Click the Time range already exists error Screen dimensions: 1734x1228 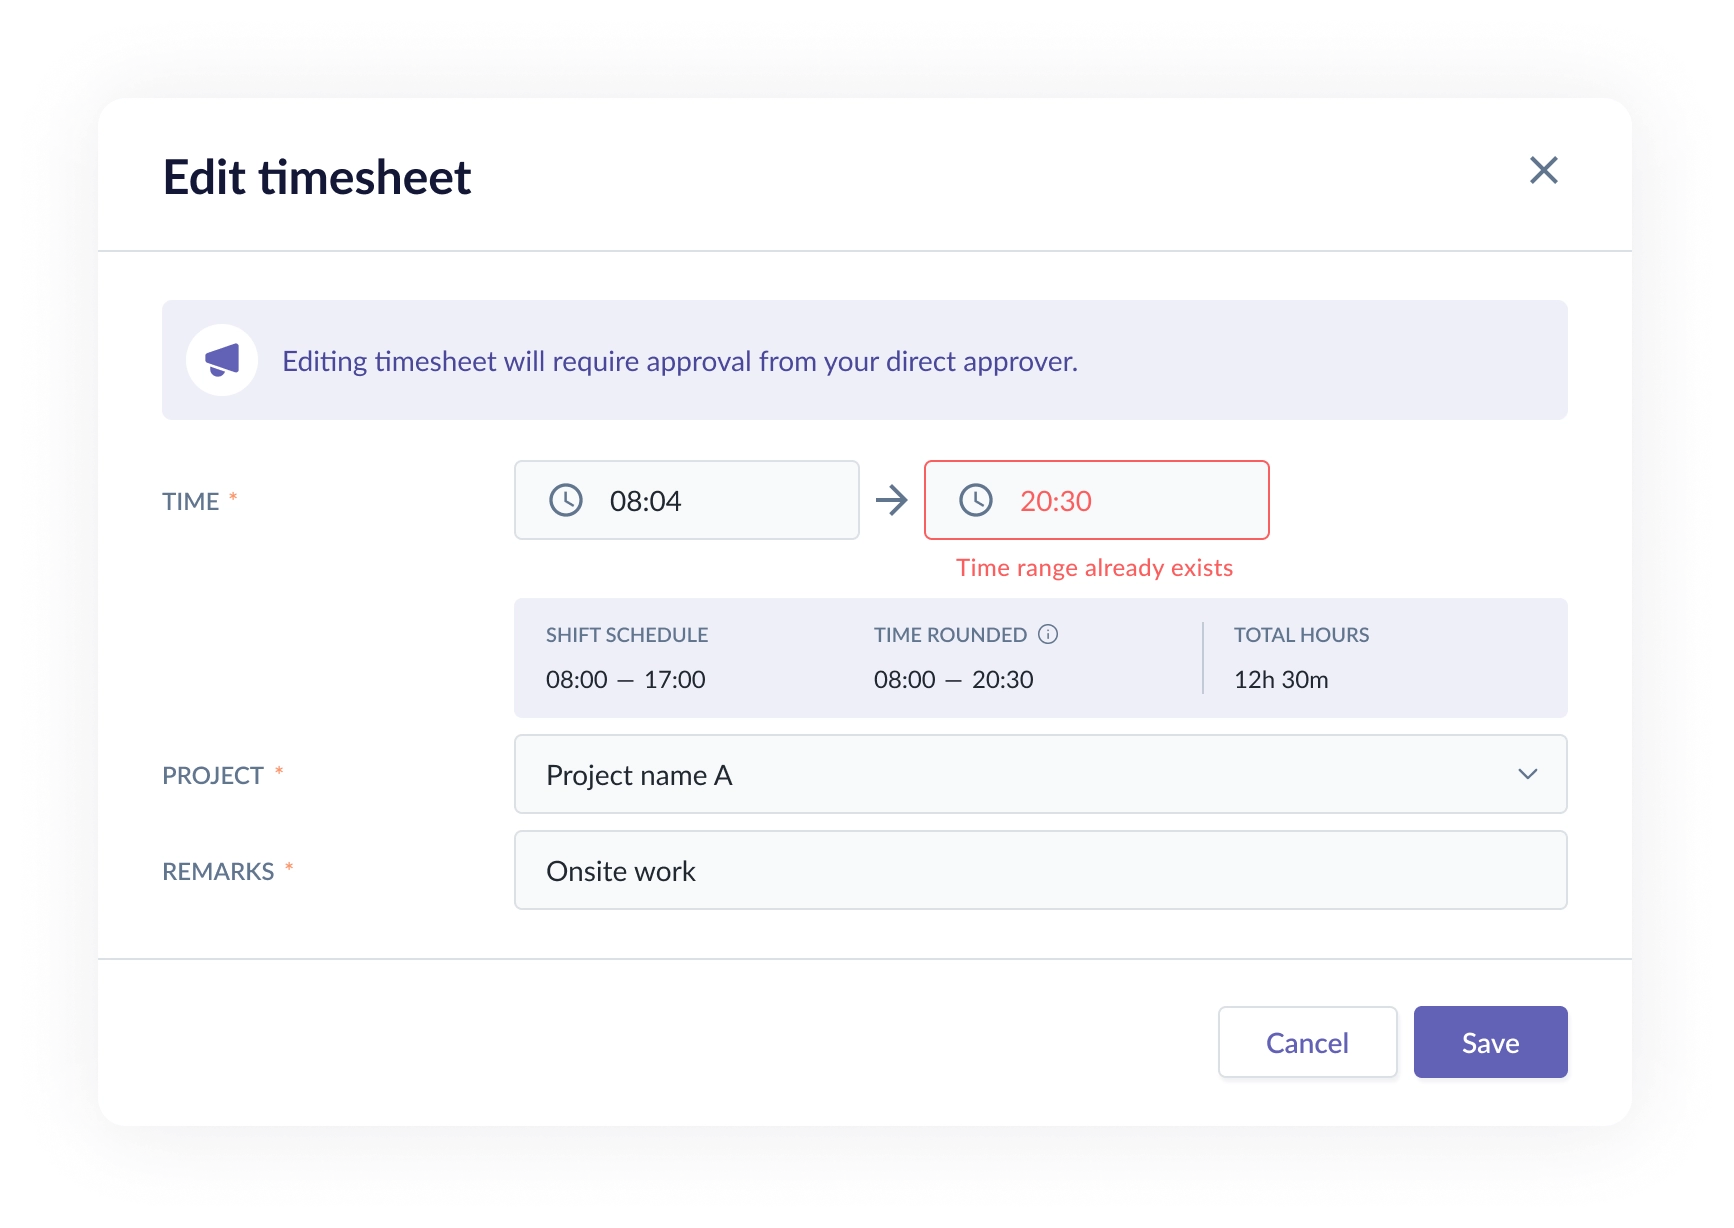[1094, 568]
